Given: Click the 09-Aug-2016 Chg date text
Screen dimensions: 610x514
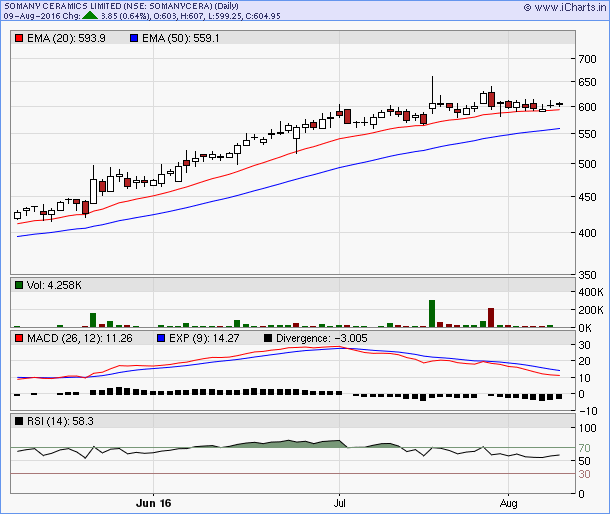Looking at the screenshot, I should click(42, 16).
